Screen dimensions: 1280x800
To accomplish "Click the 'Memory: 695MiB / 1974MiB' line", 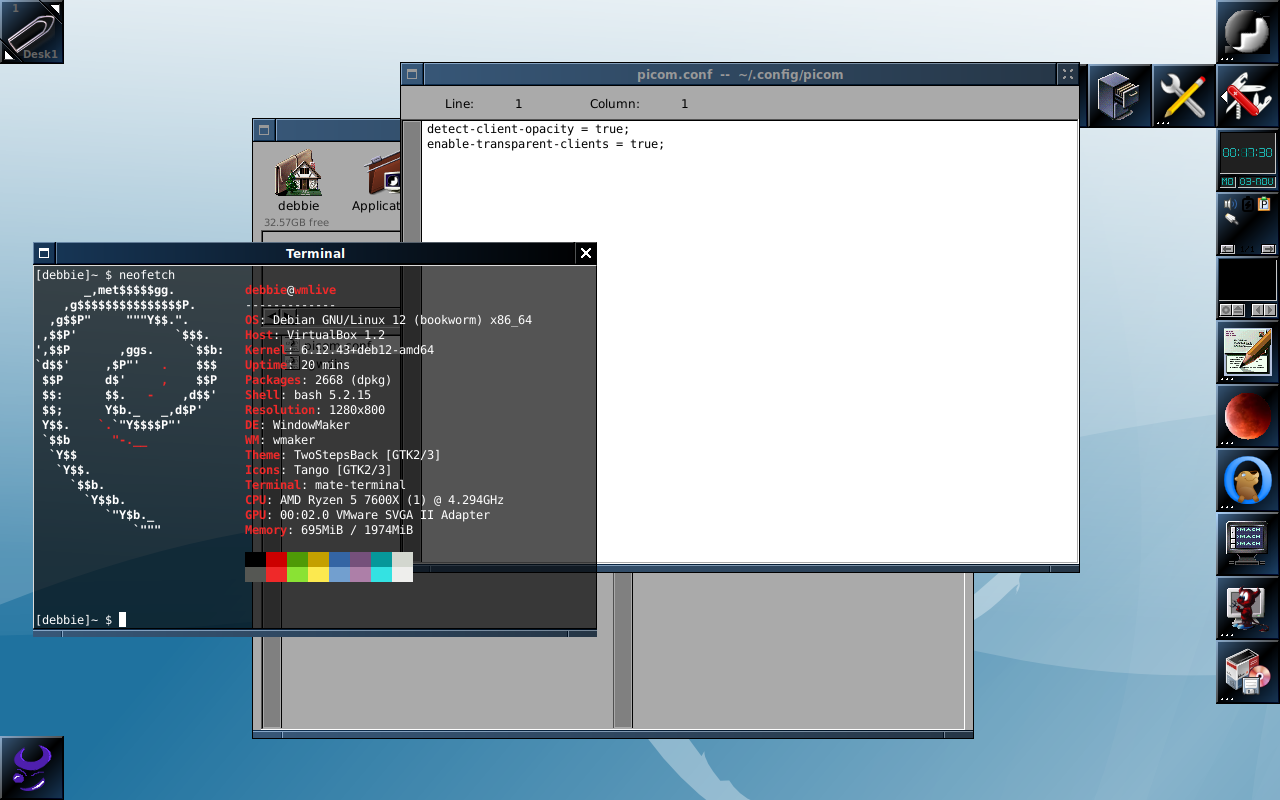I will [329, 530].
